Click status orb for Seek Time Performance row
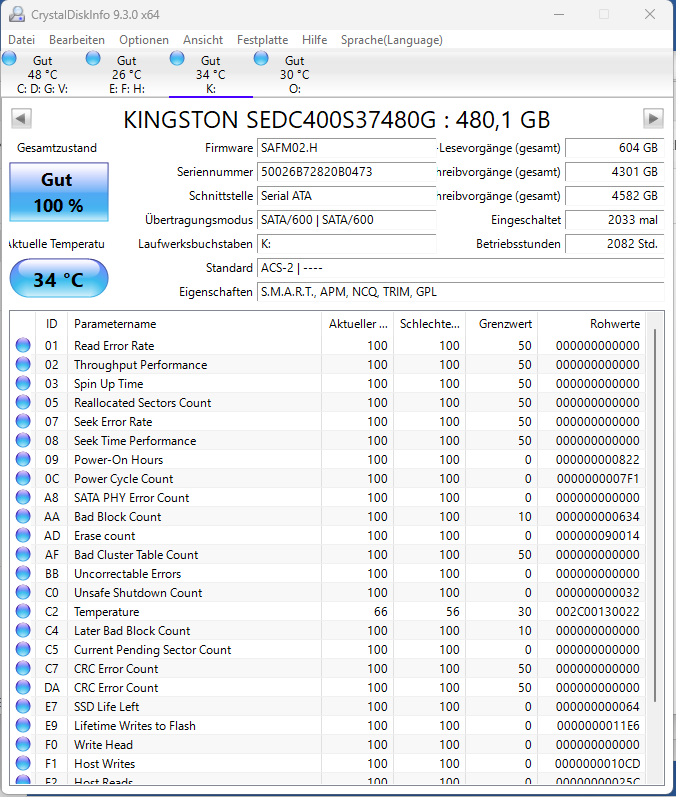The width and height of the screenshot is (676, 797). [x=23, y=440]
